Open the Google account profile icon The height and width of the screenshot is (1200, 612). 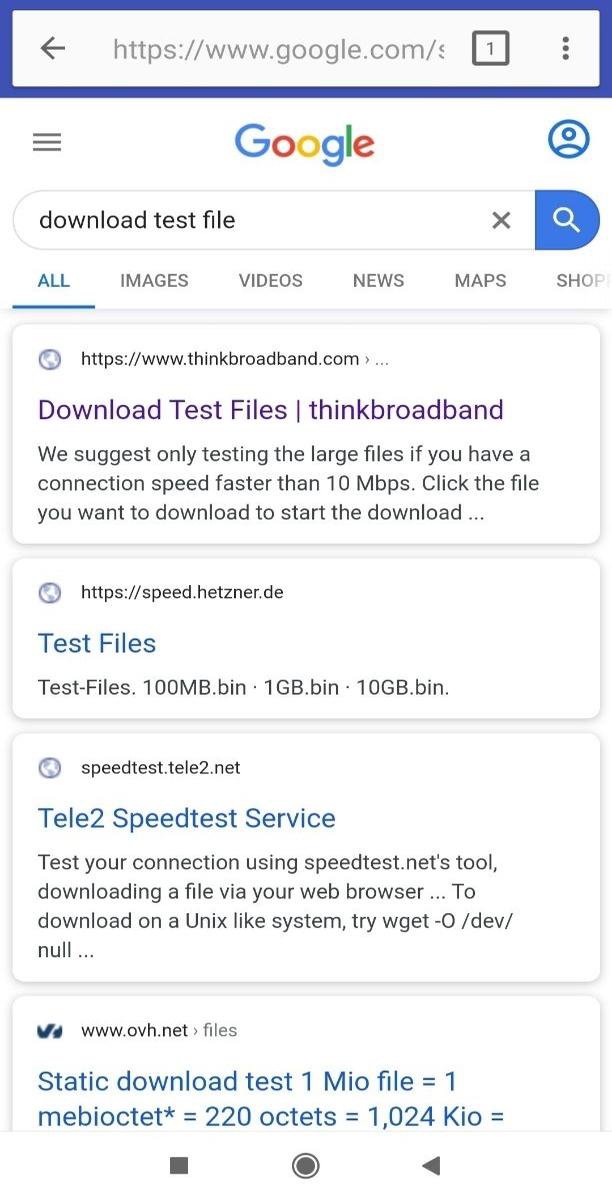click(x=569, y=139)
